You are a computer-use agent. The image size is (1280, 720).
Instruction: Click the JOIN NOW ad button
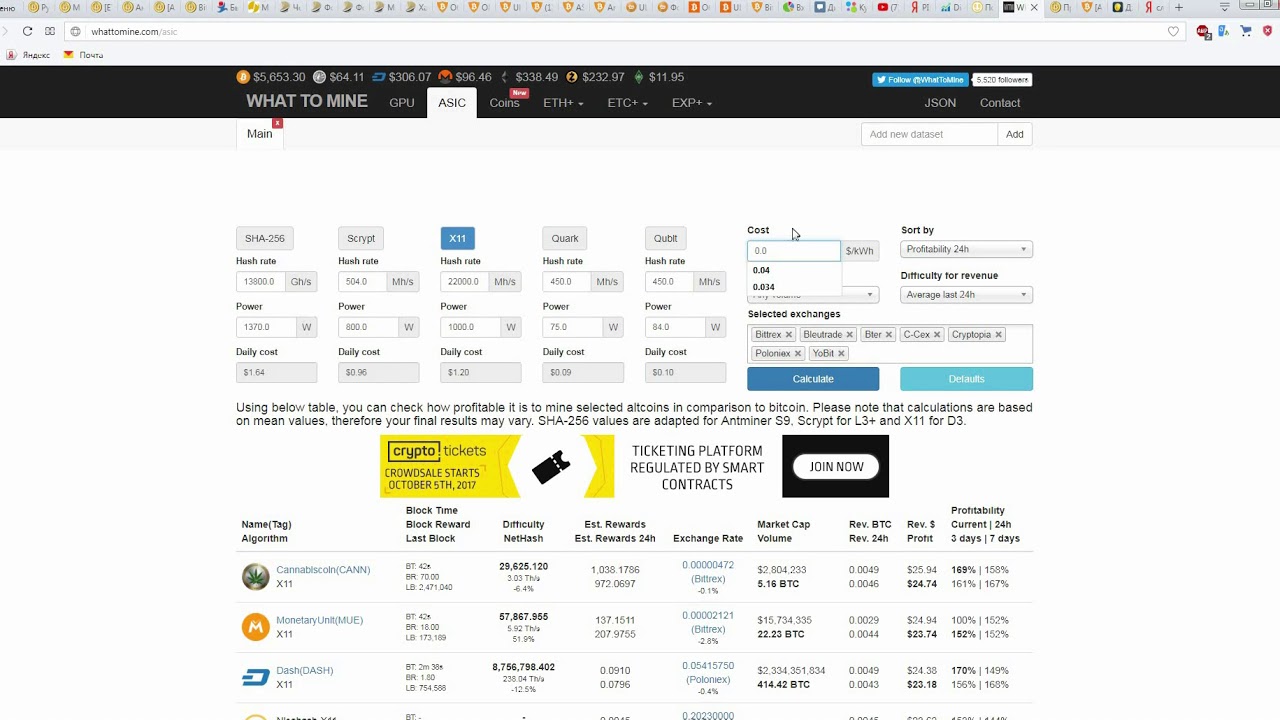[x=836, y=466]
